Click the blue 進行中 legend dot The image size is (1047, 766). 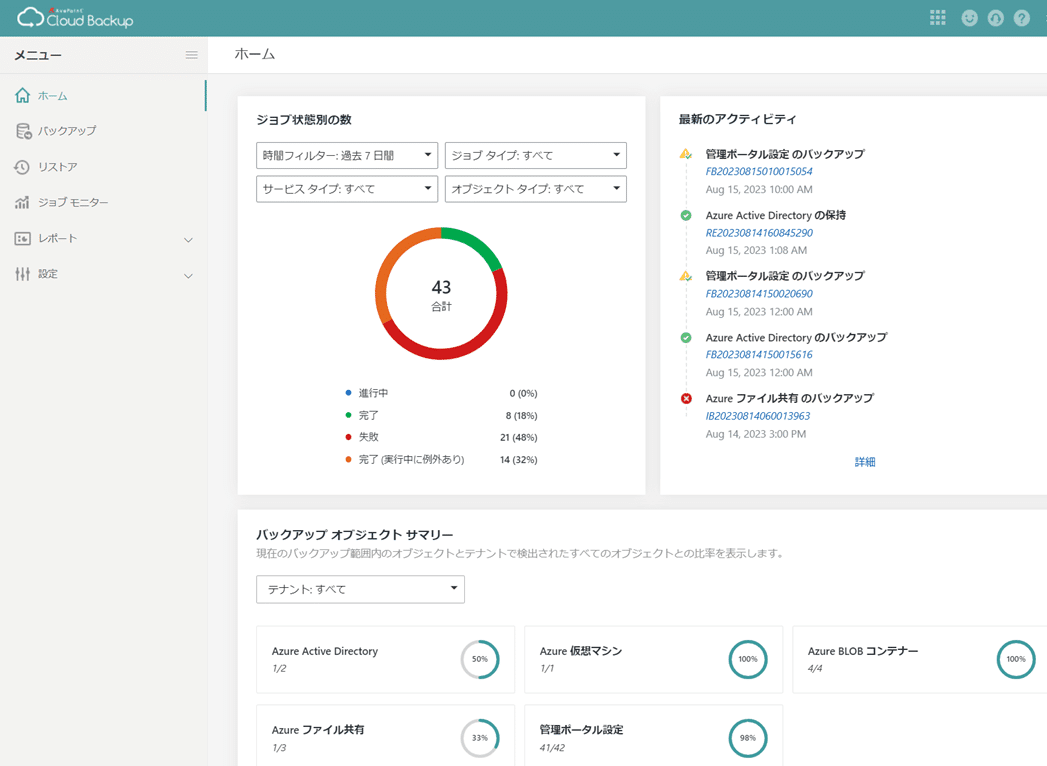coord(348,393)
